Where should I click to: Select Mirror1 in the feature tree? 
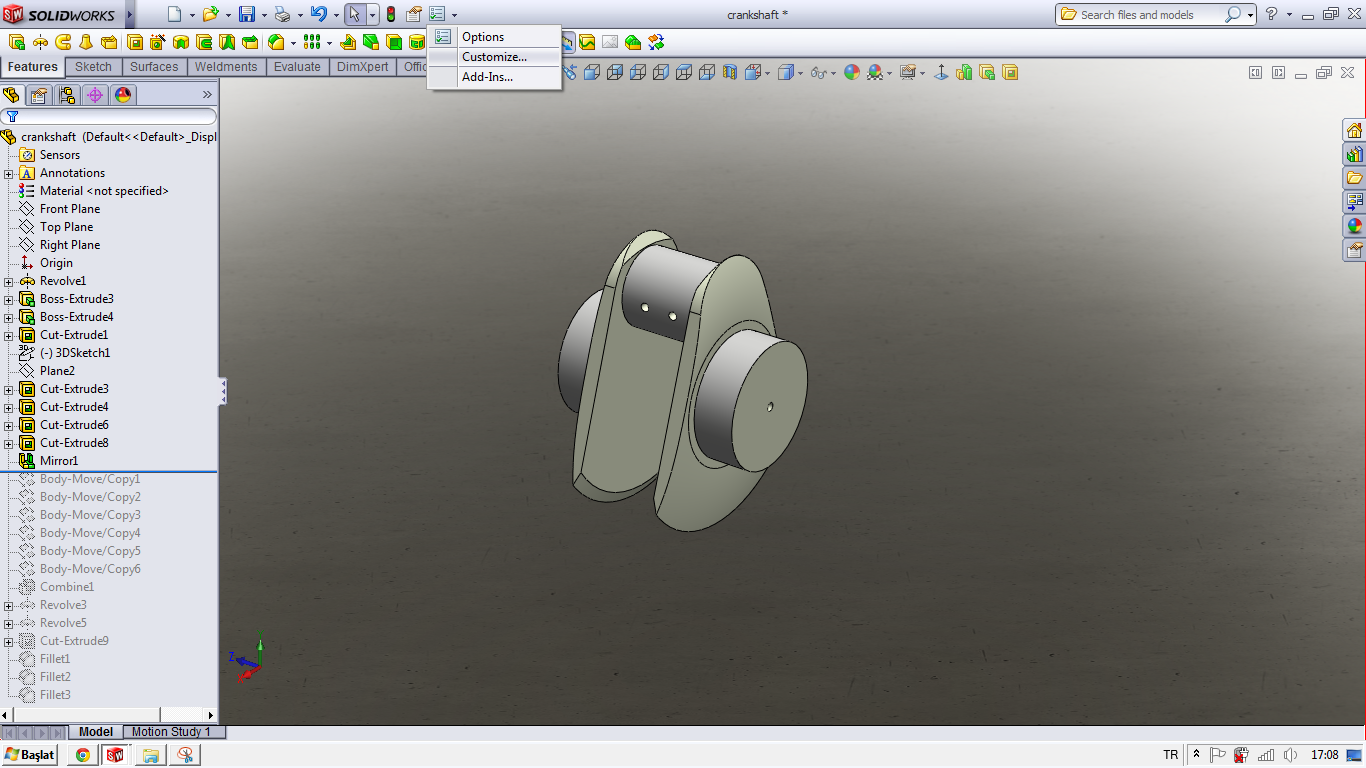tap(58, 461)
